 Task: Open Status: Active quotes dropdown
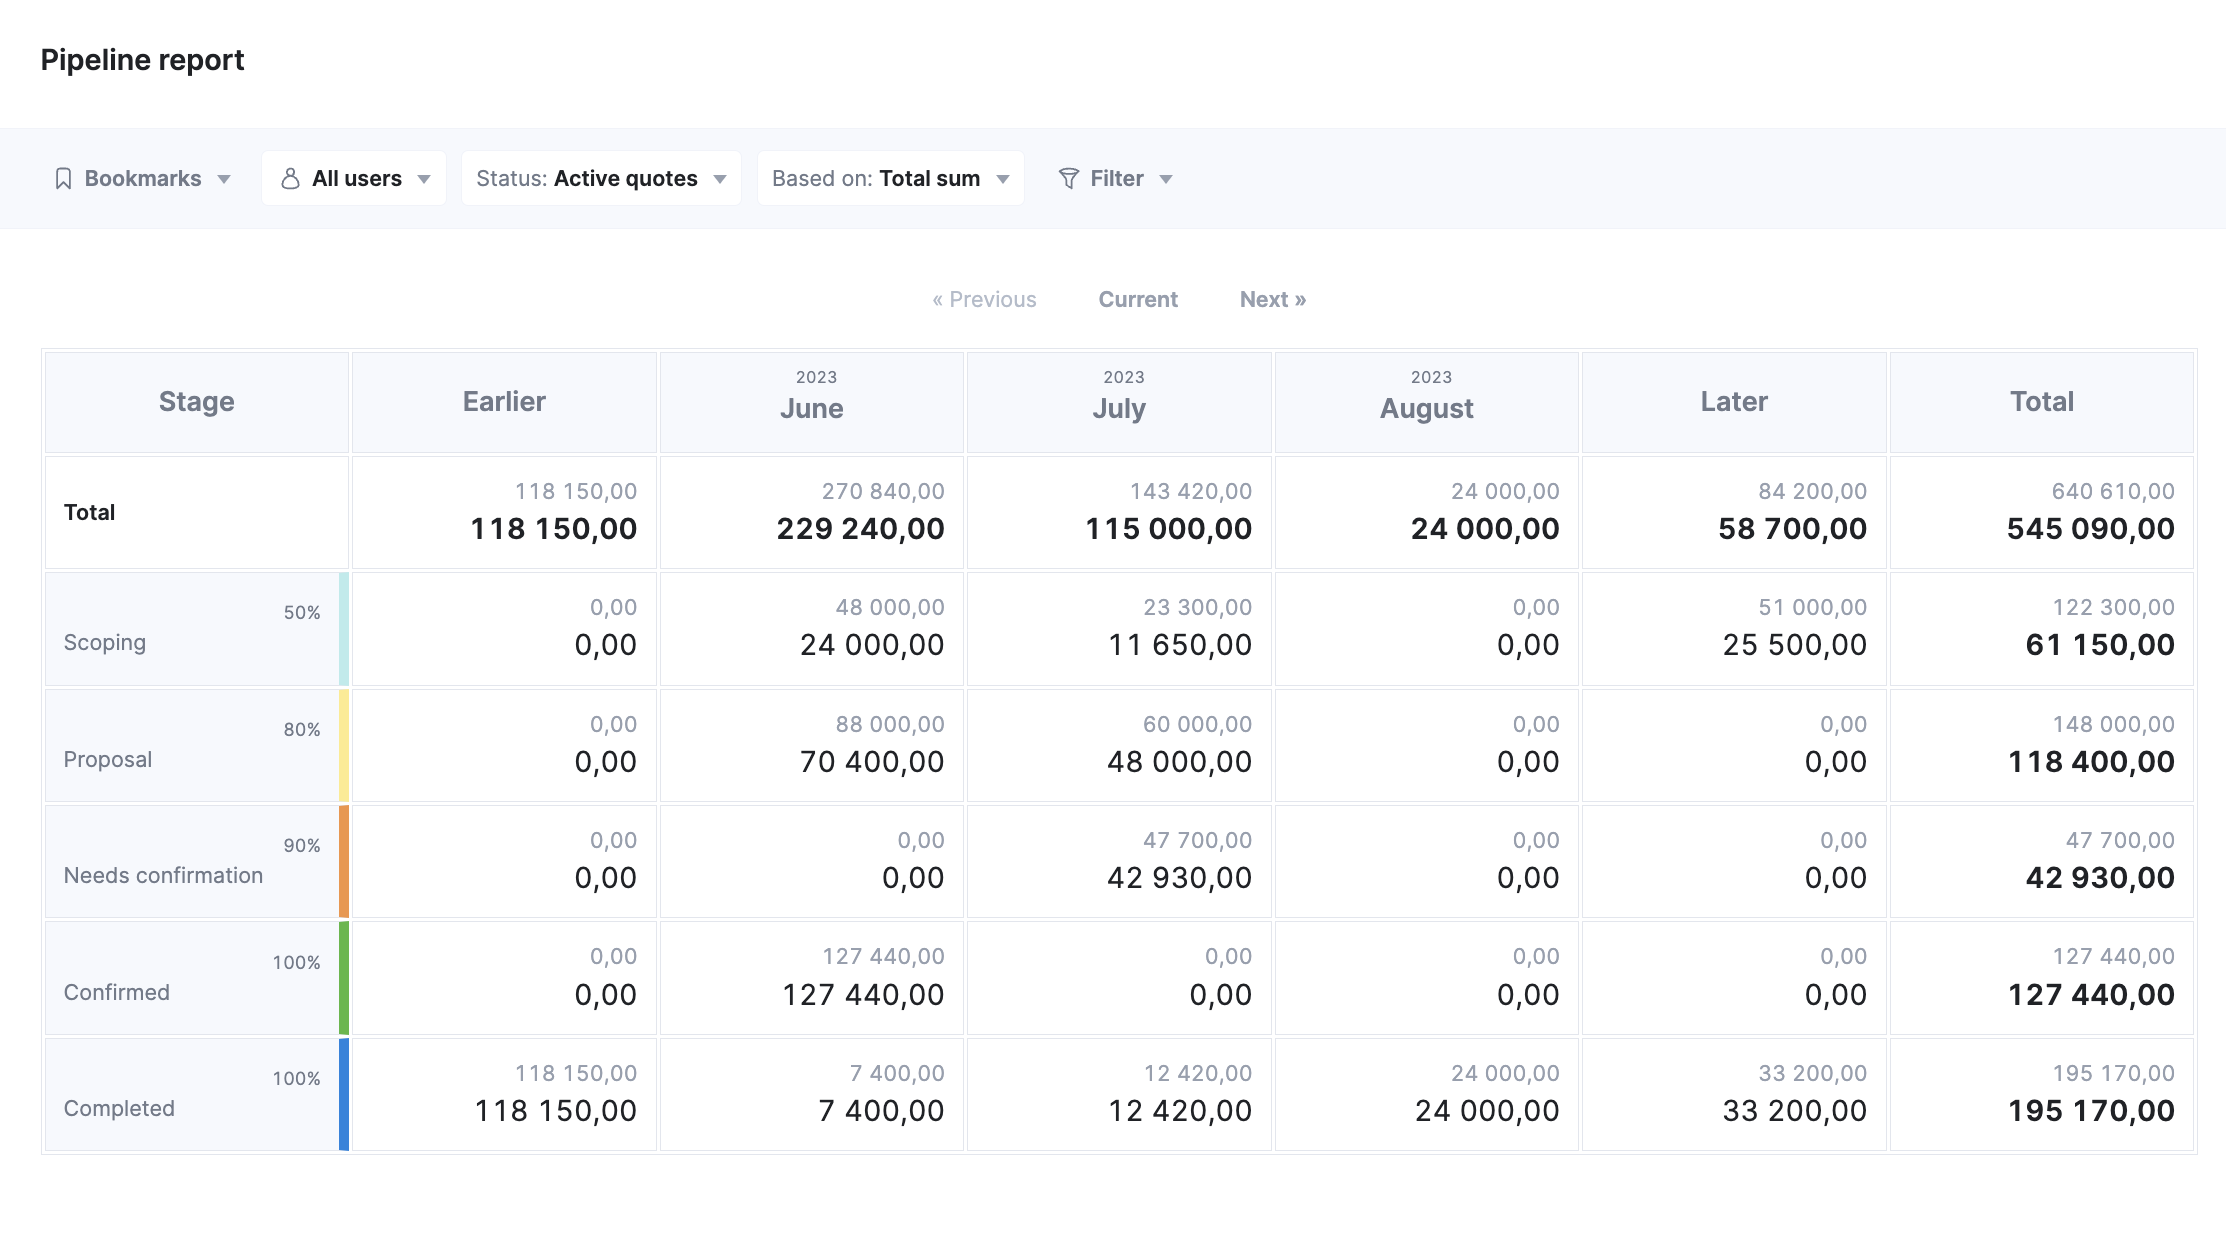click(x=601, y=179)
